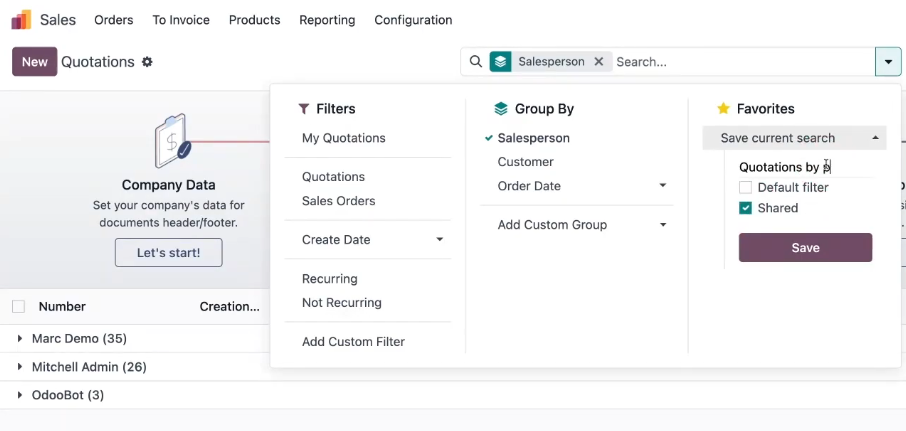The width and height of the screenshot is (906, 431).
Task: Sort by the Creation... column header
Action: pos(229,307)
